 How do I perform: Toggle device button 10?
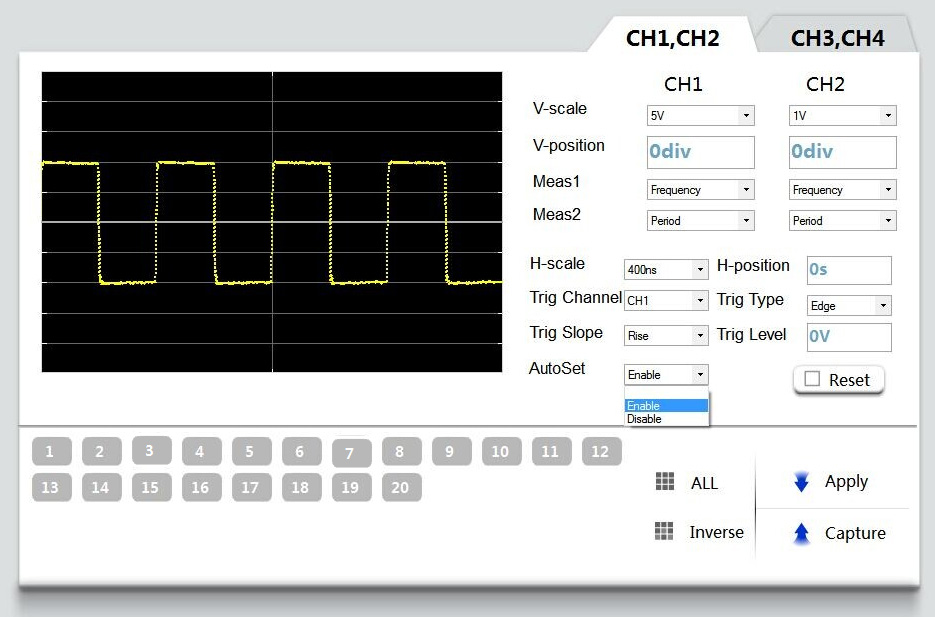502,451
